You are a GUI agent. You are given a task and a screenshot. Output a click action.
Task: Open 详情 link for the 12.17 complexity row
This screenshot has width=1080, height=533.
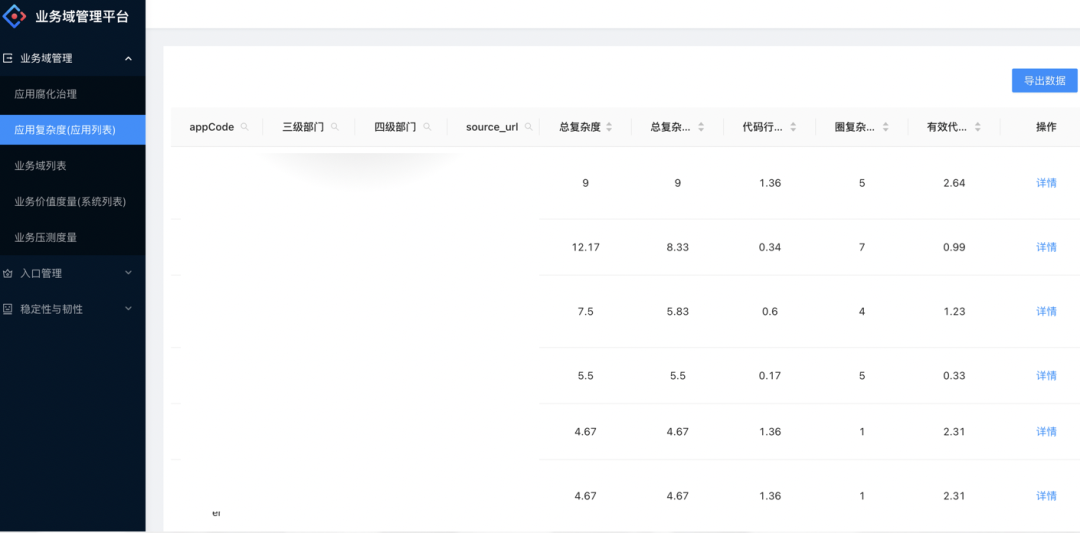[1046, 247]
